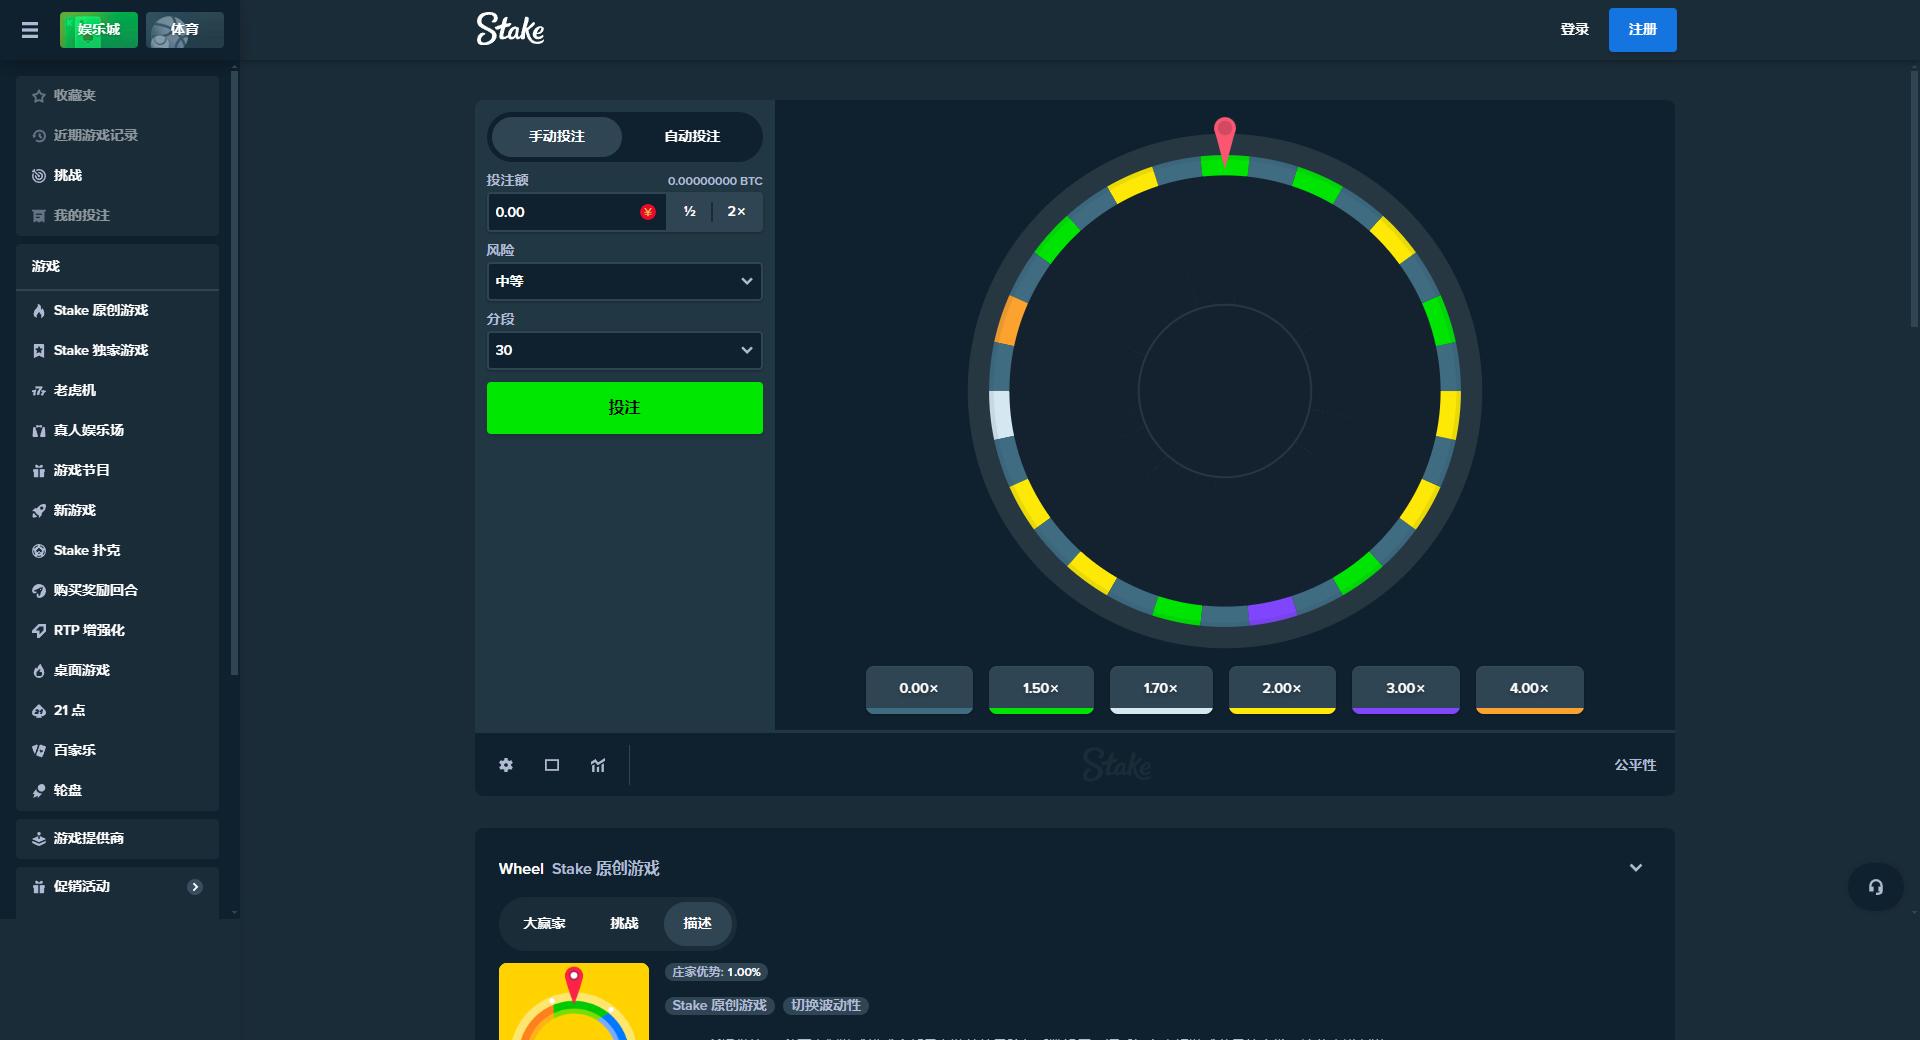Switch to 娱乐城 casino section
The width and height of the screenshot is (1920, 1040).
pos(99,30)
